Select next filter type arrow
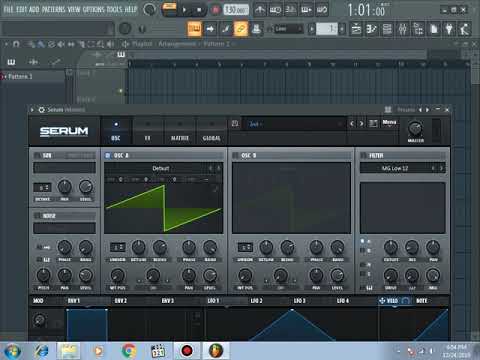The image size is (480, 360). [x=441, y=168]
